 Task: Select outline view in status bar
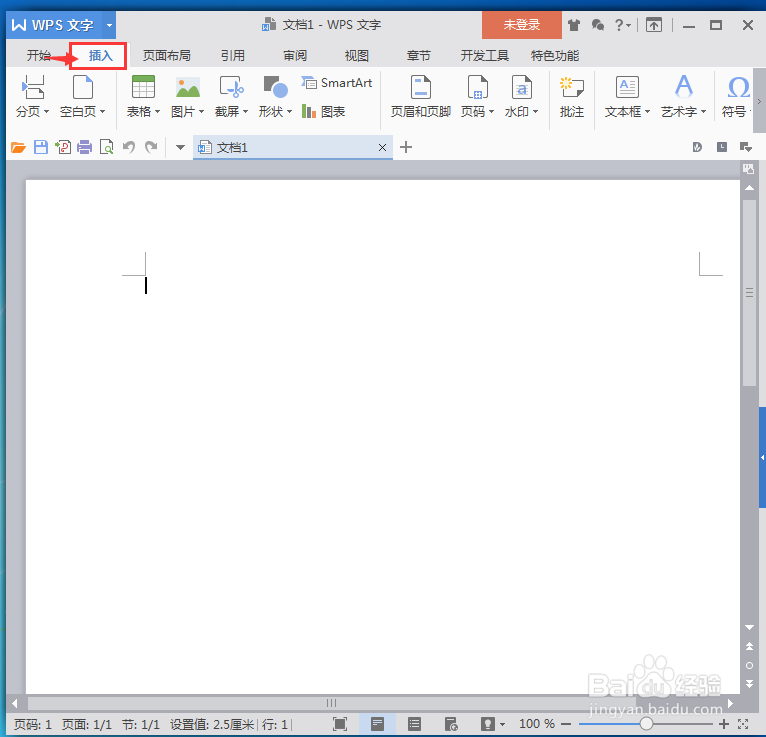[414, 724]
